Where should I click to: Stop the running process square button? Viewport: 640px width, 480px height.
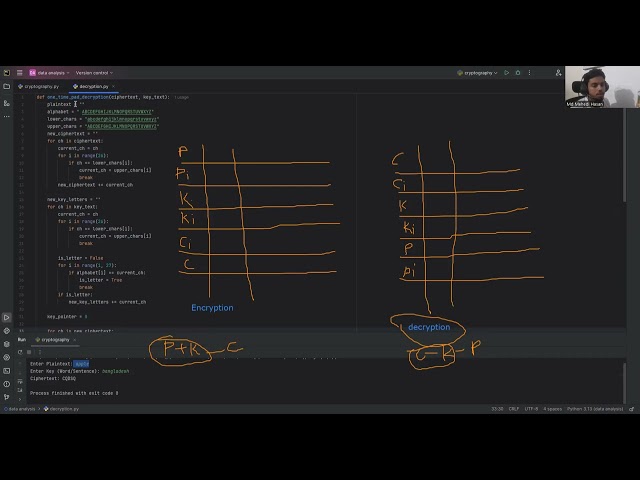[29, 352]
